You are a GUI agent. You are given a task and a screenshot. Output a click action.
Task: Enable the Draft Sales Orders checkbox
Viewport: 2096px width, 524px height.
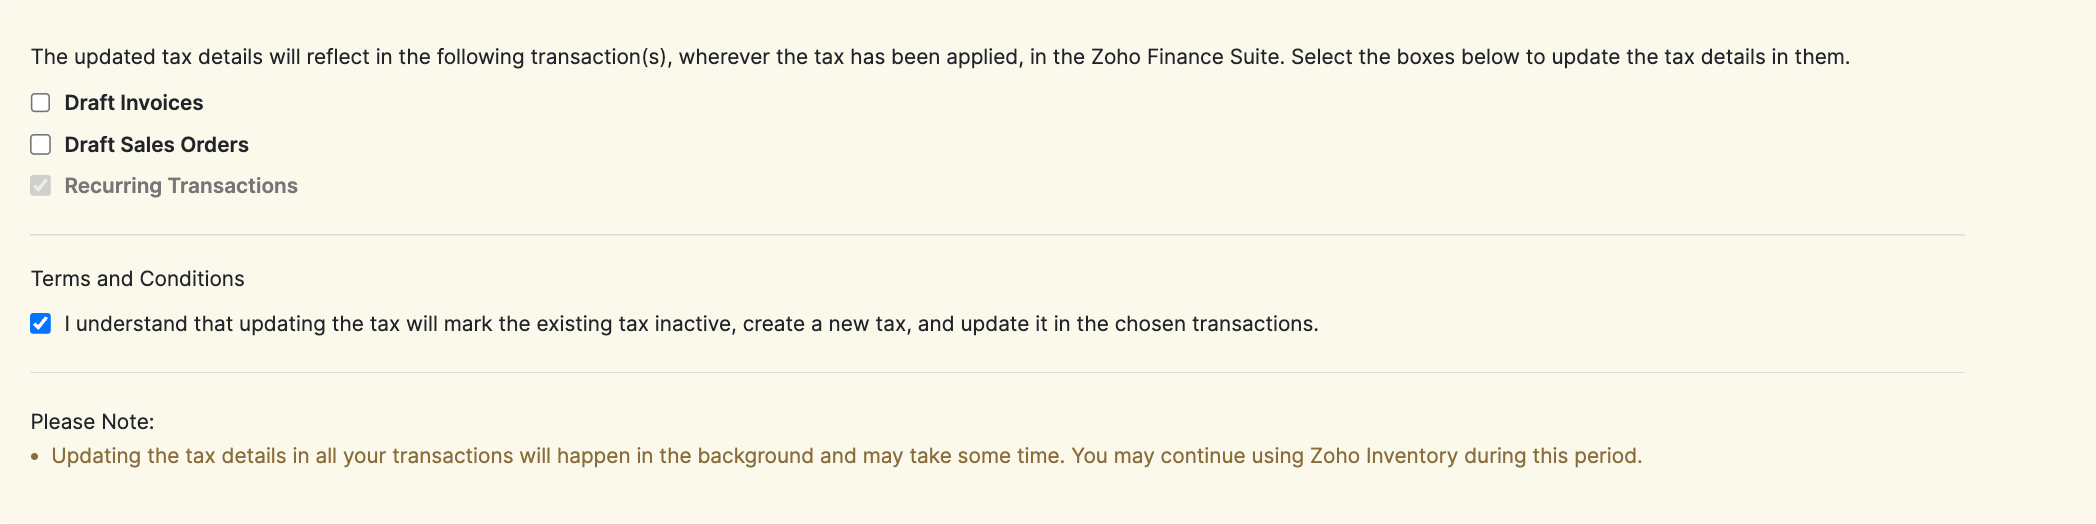(41, 145)
